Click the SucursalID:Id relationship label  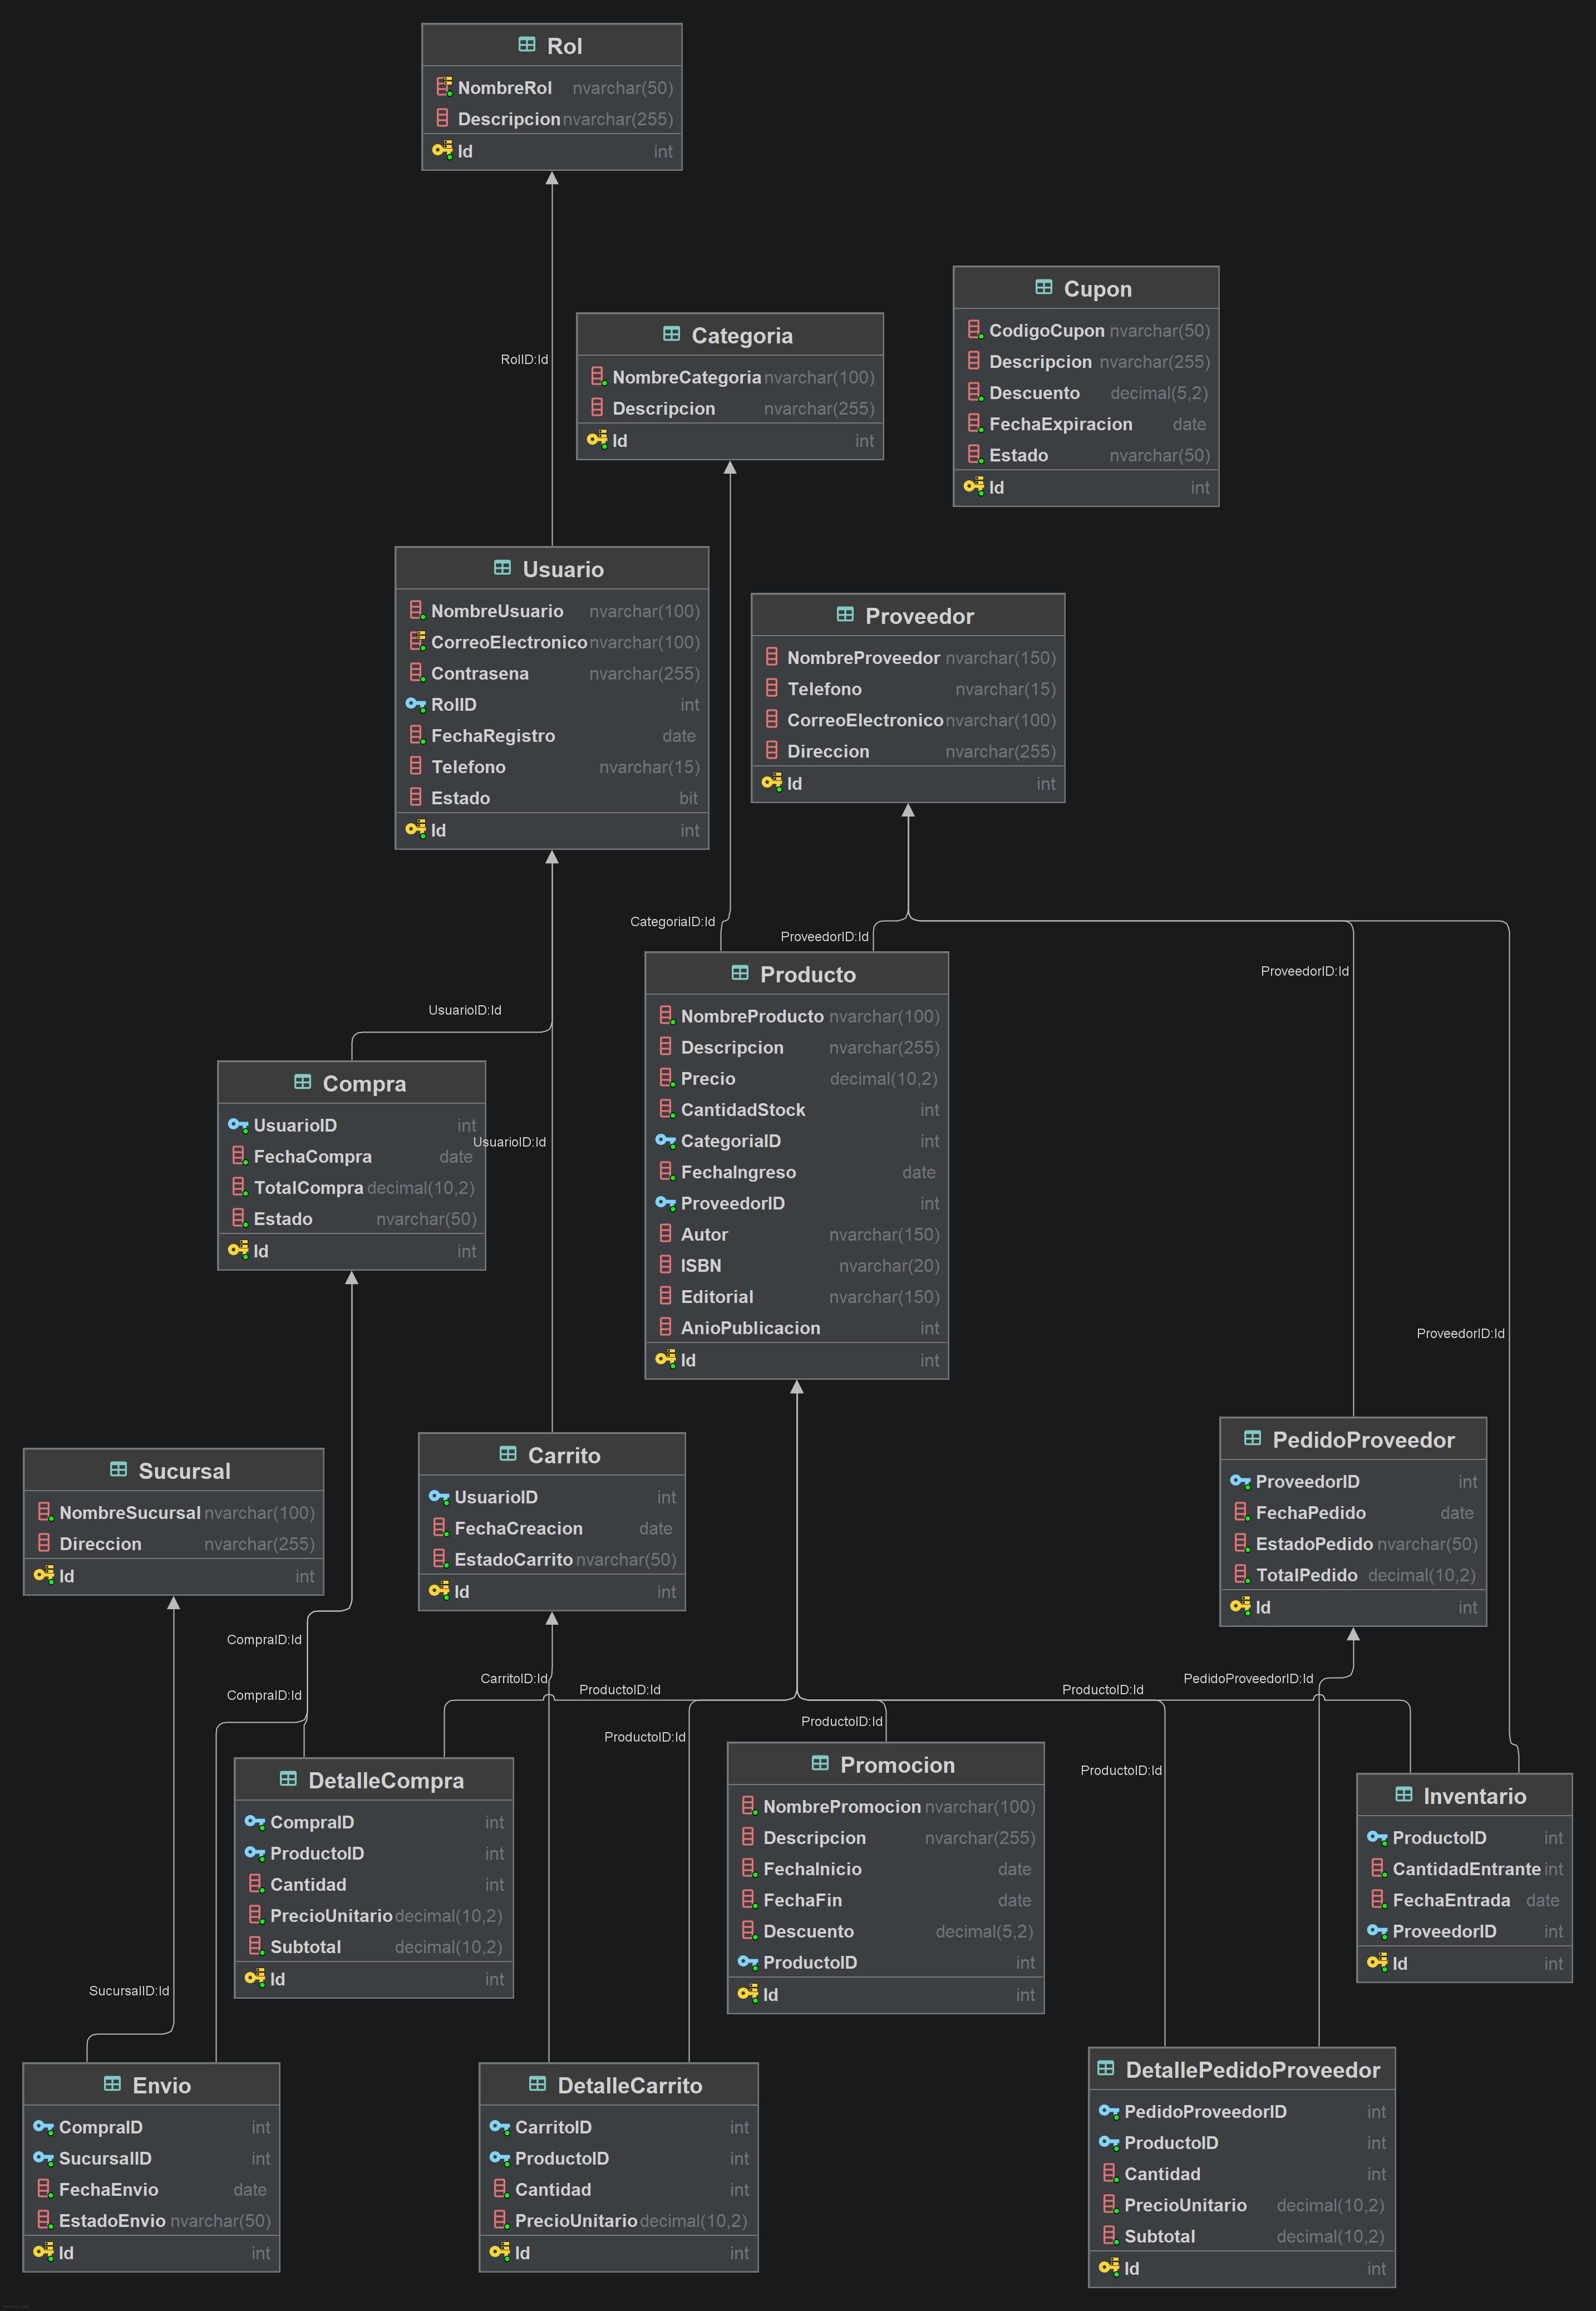[x=129, y=1990]
